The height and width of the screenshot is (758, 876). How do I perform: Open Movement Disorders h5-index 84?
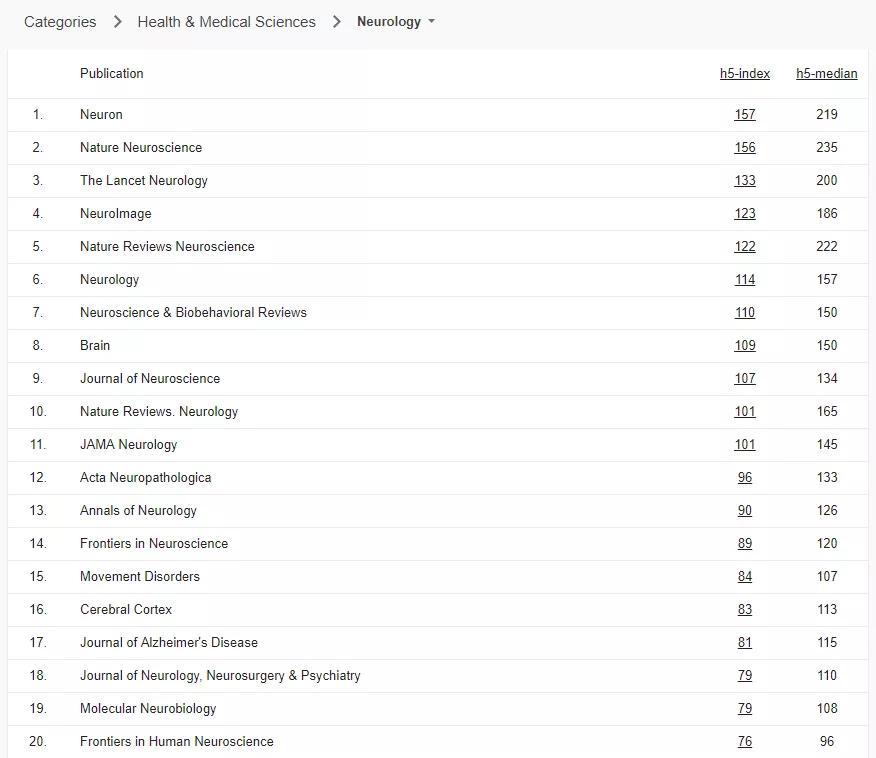pos(745,576)
